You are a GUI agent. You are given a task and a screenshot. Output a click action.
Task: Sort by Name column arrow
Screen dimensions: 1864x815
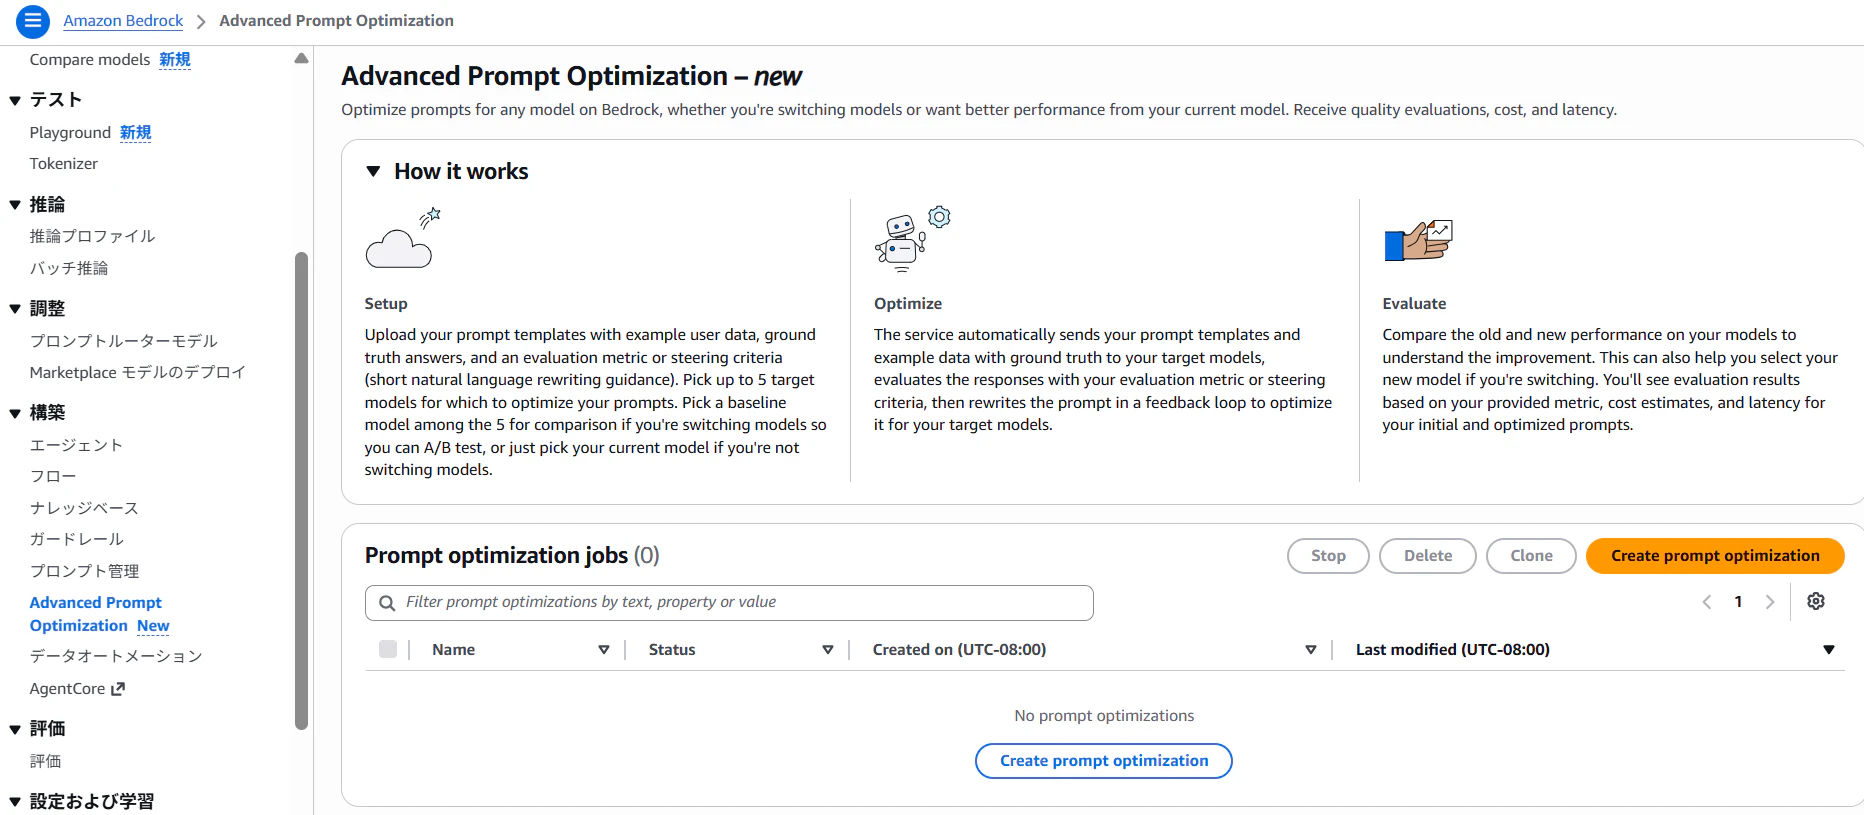(x=604, y=650)
